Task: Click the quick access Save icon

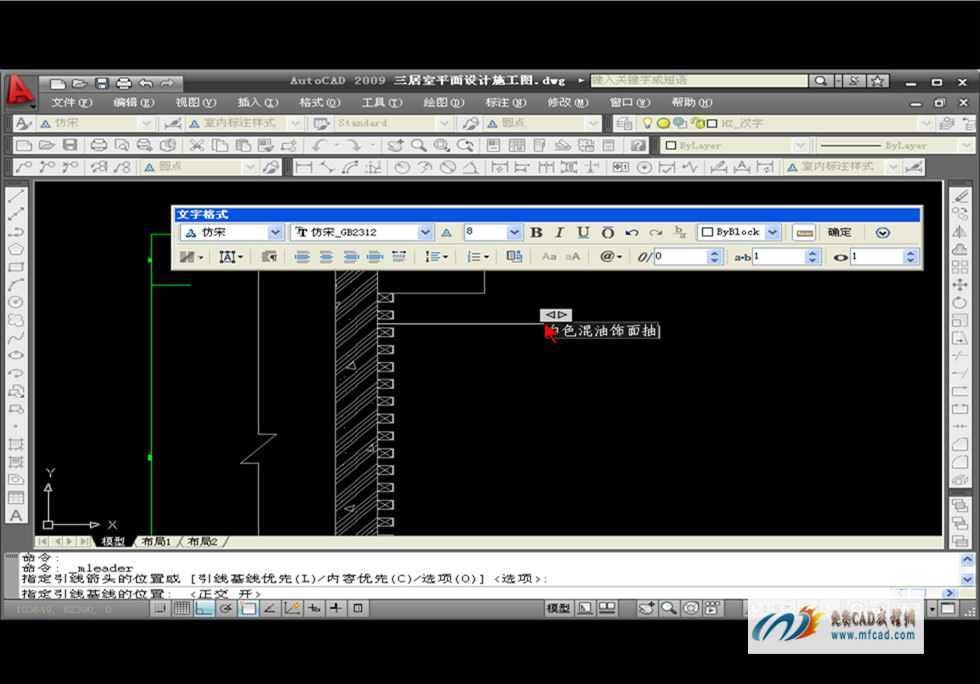Action: click(x=101, y=83)
